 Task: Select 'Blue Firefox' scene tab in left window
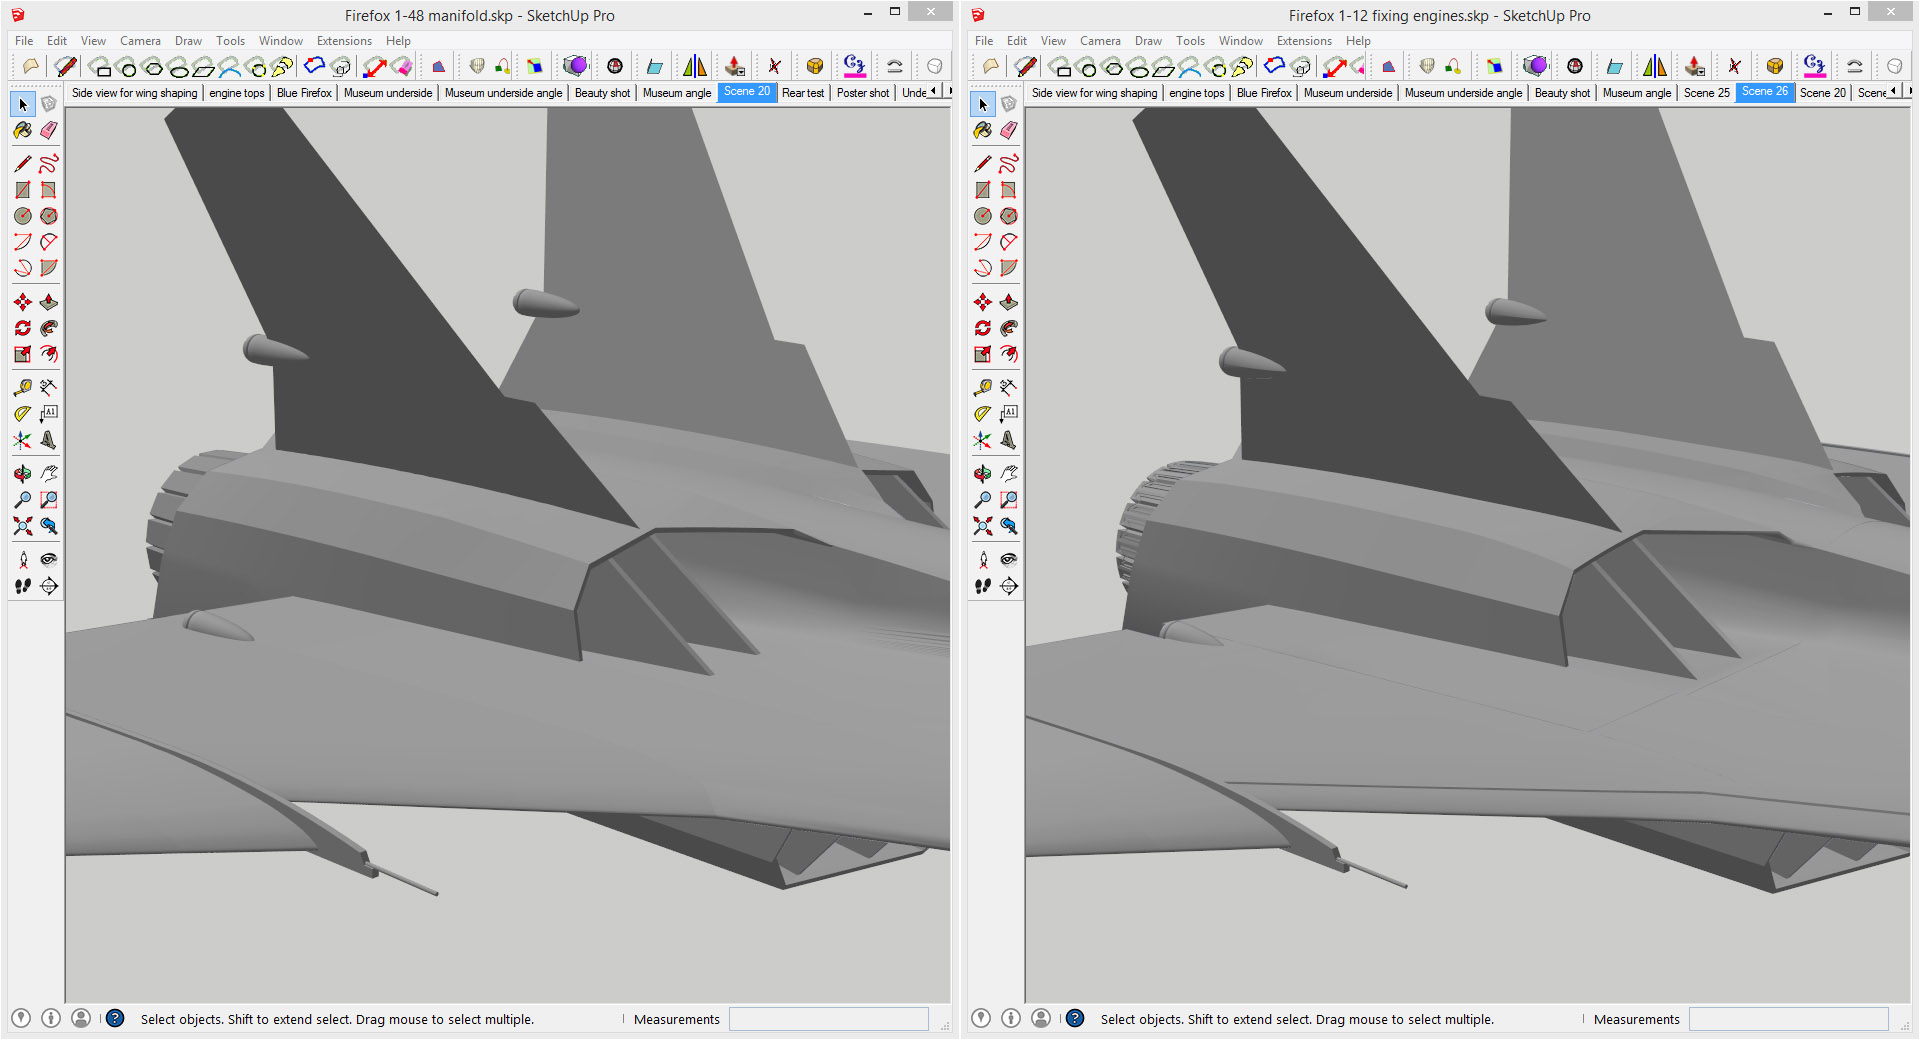point(304,93)
